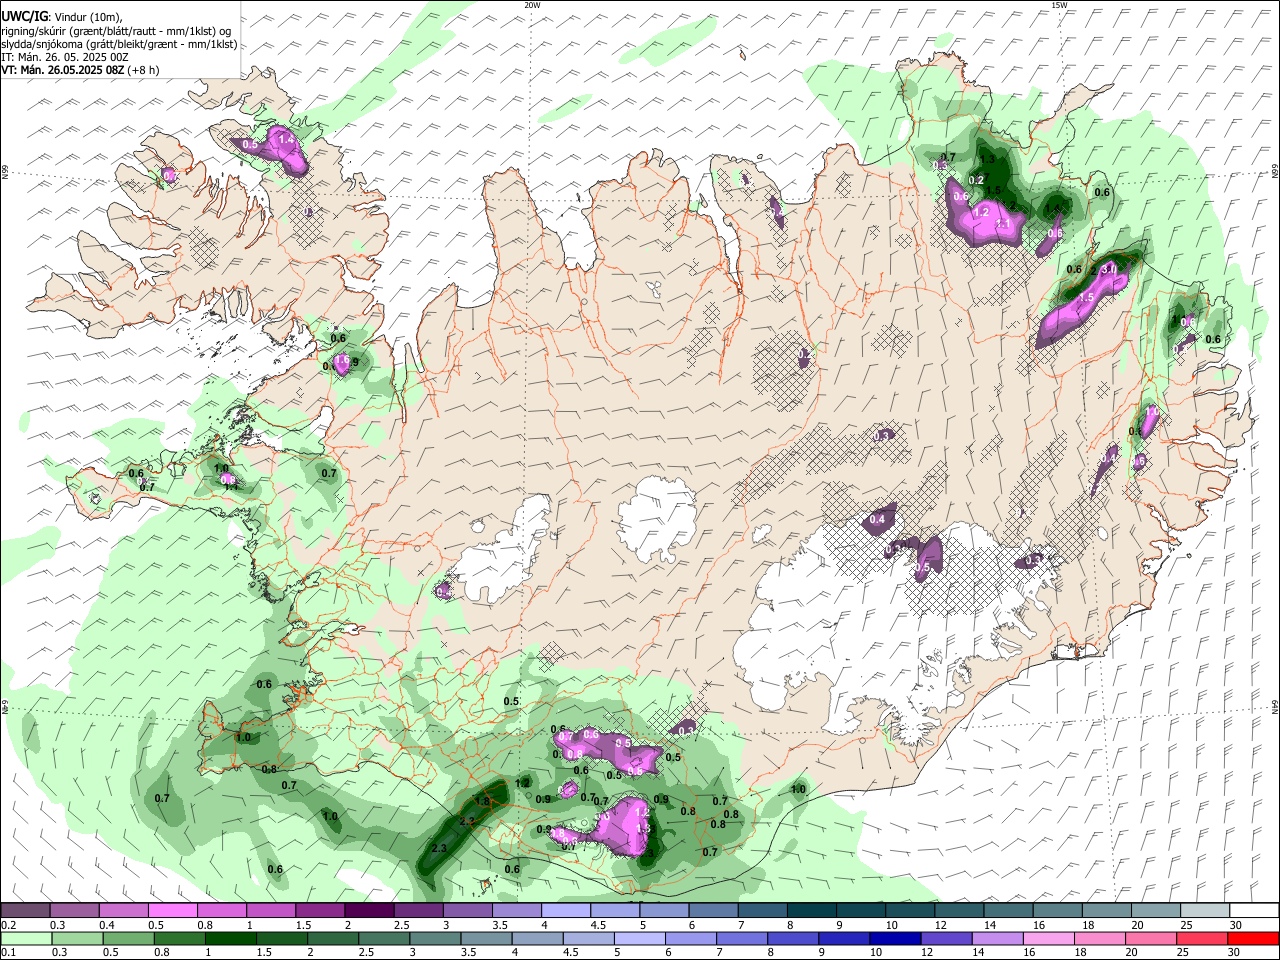Select the bright red 30 swatch in lower legend row
This screenshot has height=960, width=1280.
coord(1252,939)
